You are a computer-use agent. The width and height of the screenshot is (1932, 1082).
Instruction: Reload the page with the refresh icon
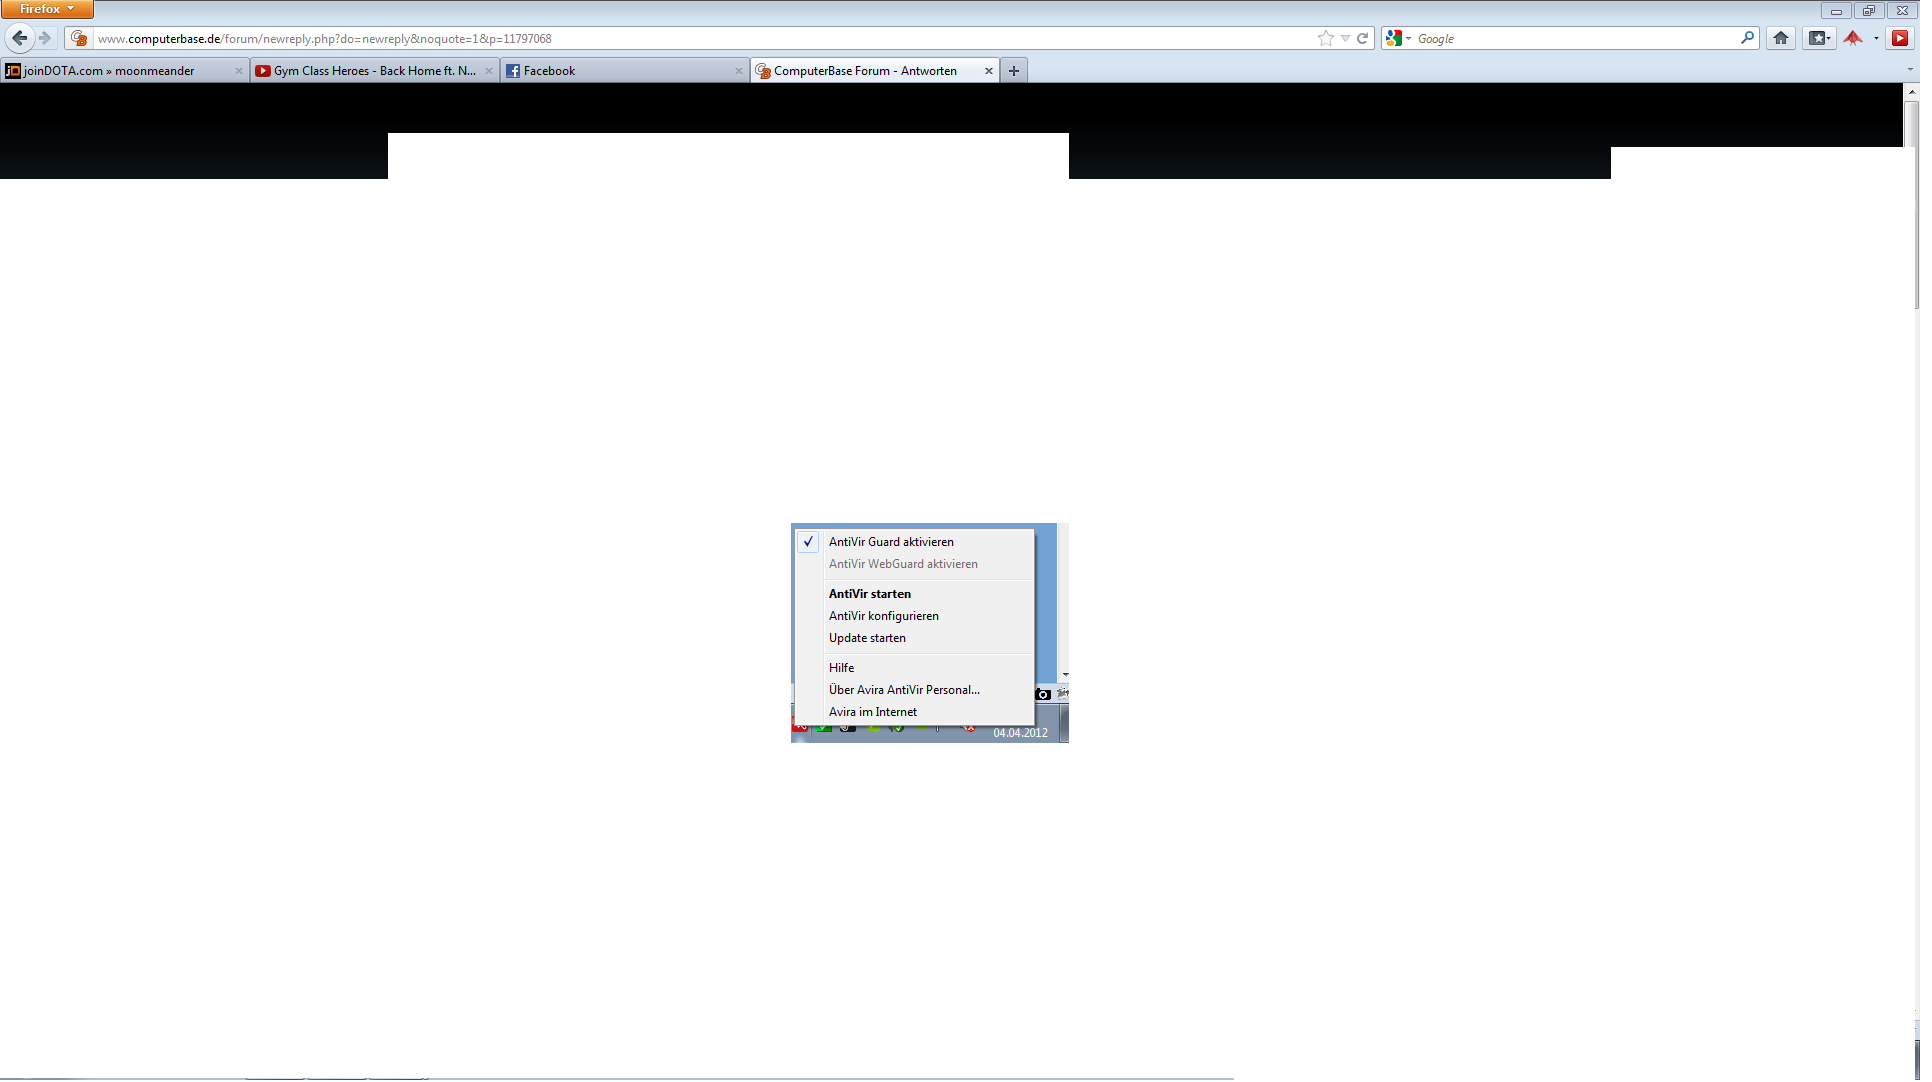click(1362, 38)
